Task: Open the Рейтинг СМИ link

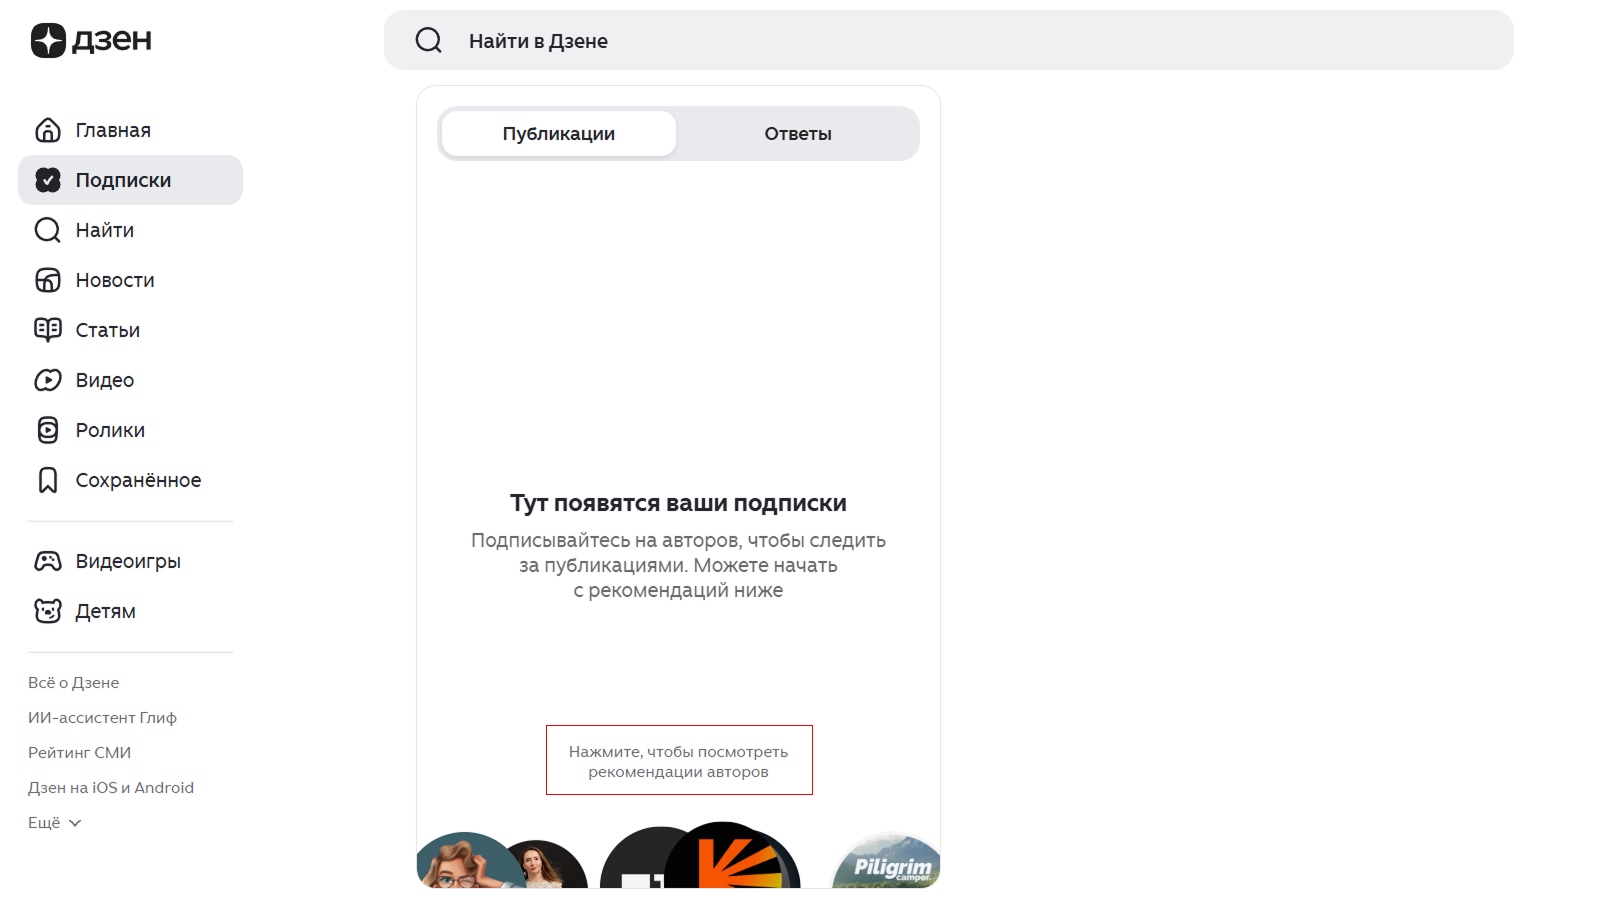Action: (80, 752)
